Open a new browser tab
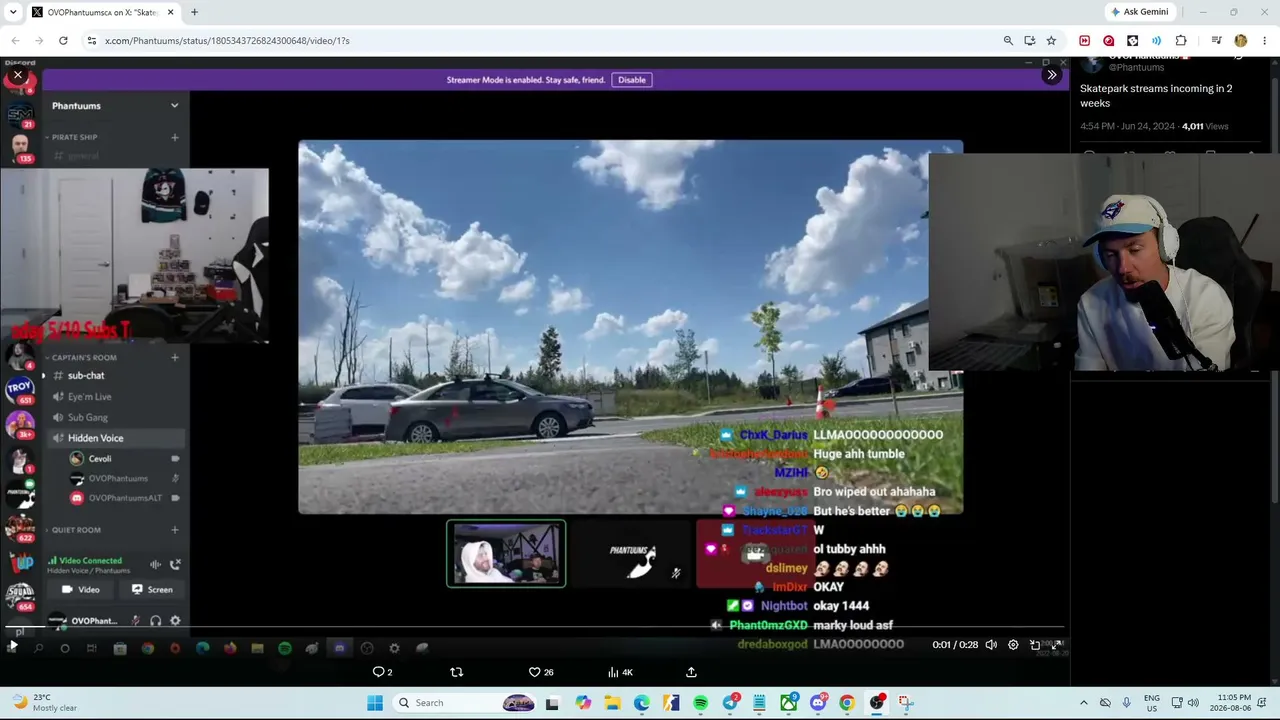The height and width of the screenshot is (720, 1280). (194, 12)
